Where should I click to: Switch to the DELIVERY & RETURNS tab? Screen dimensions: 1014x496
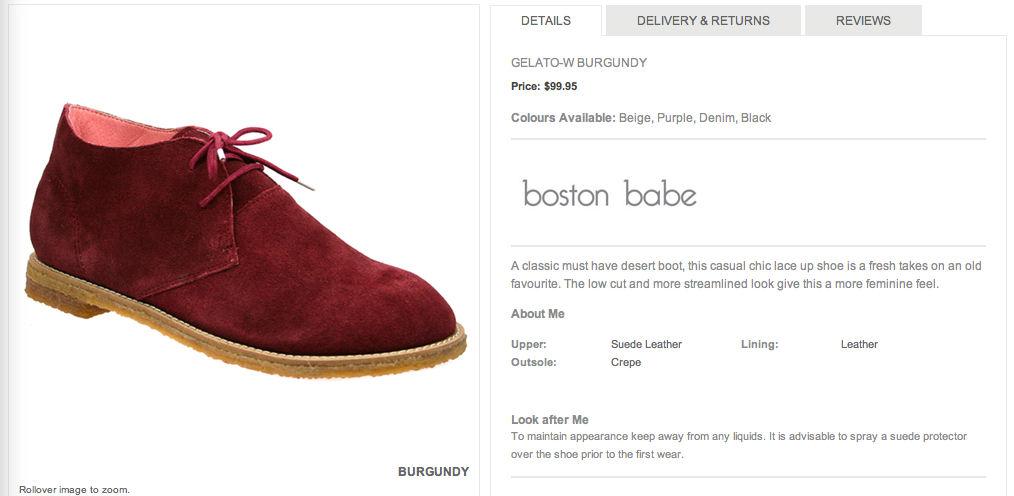[x=703, y=20]
